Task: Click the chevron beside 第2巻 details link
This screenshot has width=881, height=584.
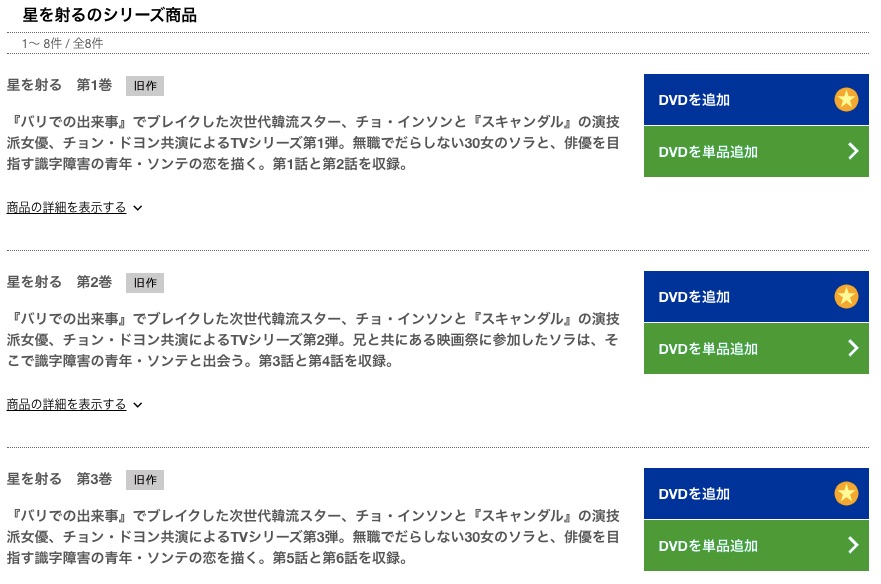Action: point(138,405)
